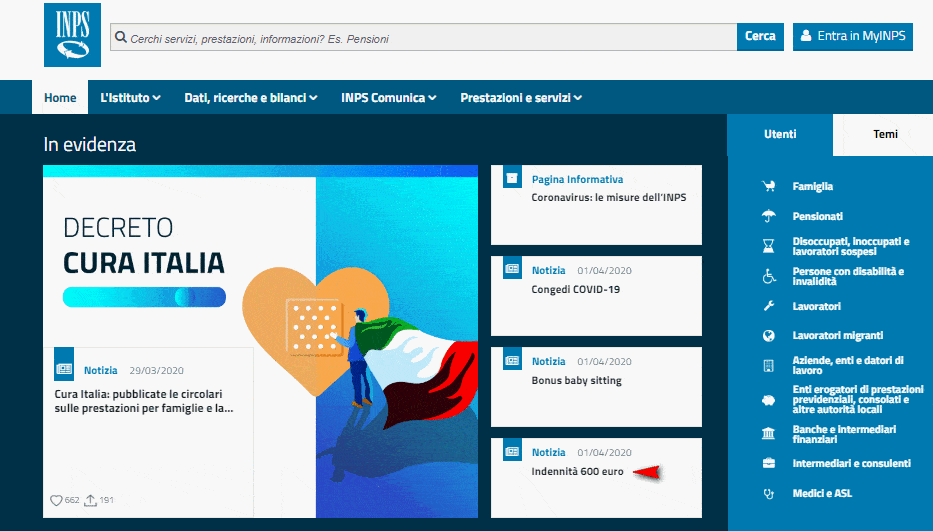This screenshot has width=933, height=531.
Task: Click the piggy bank Enti erogatori icon
Action: [769, 400]
